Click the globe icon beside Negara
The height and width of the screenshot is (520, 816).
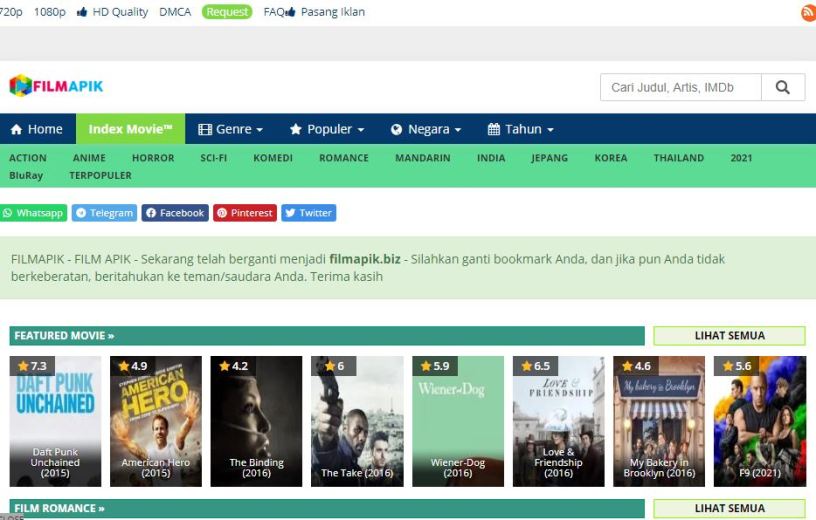(x=397, y=129)
